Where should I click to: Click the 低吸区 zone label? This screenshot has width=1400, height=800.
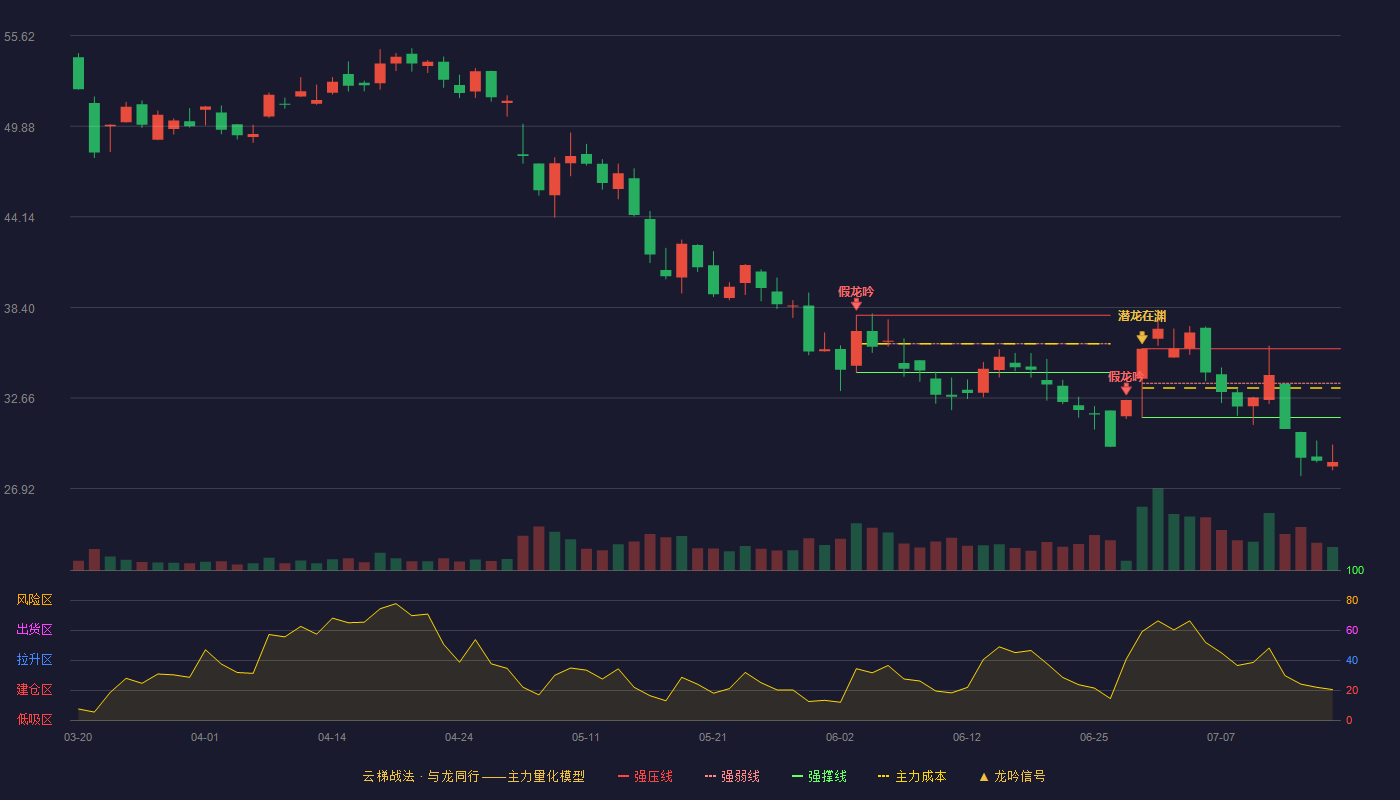click(x=35, y=719)
